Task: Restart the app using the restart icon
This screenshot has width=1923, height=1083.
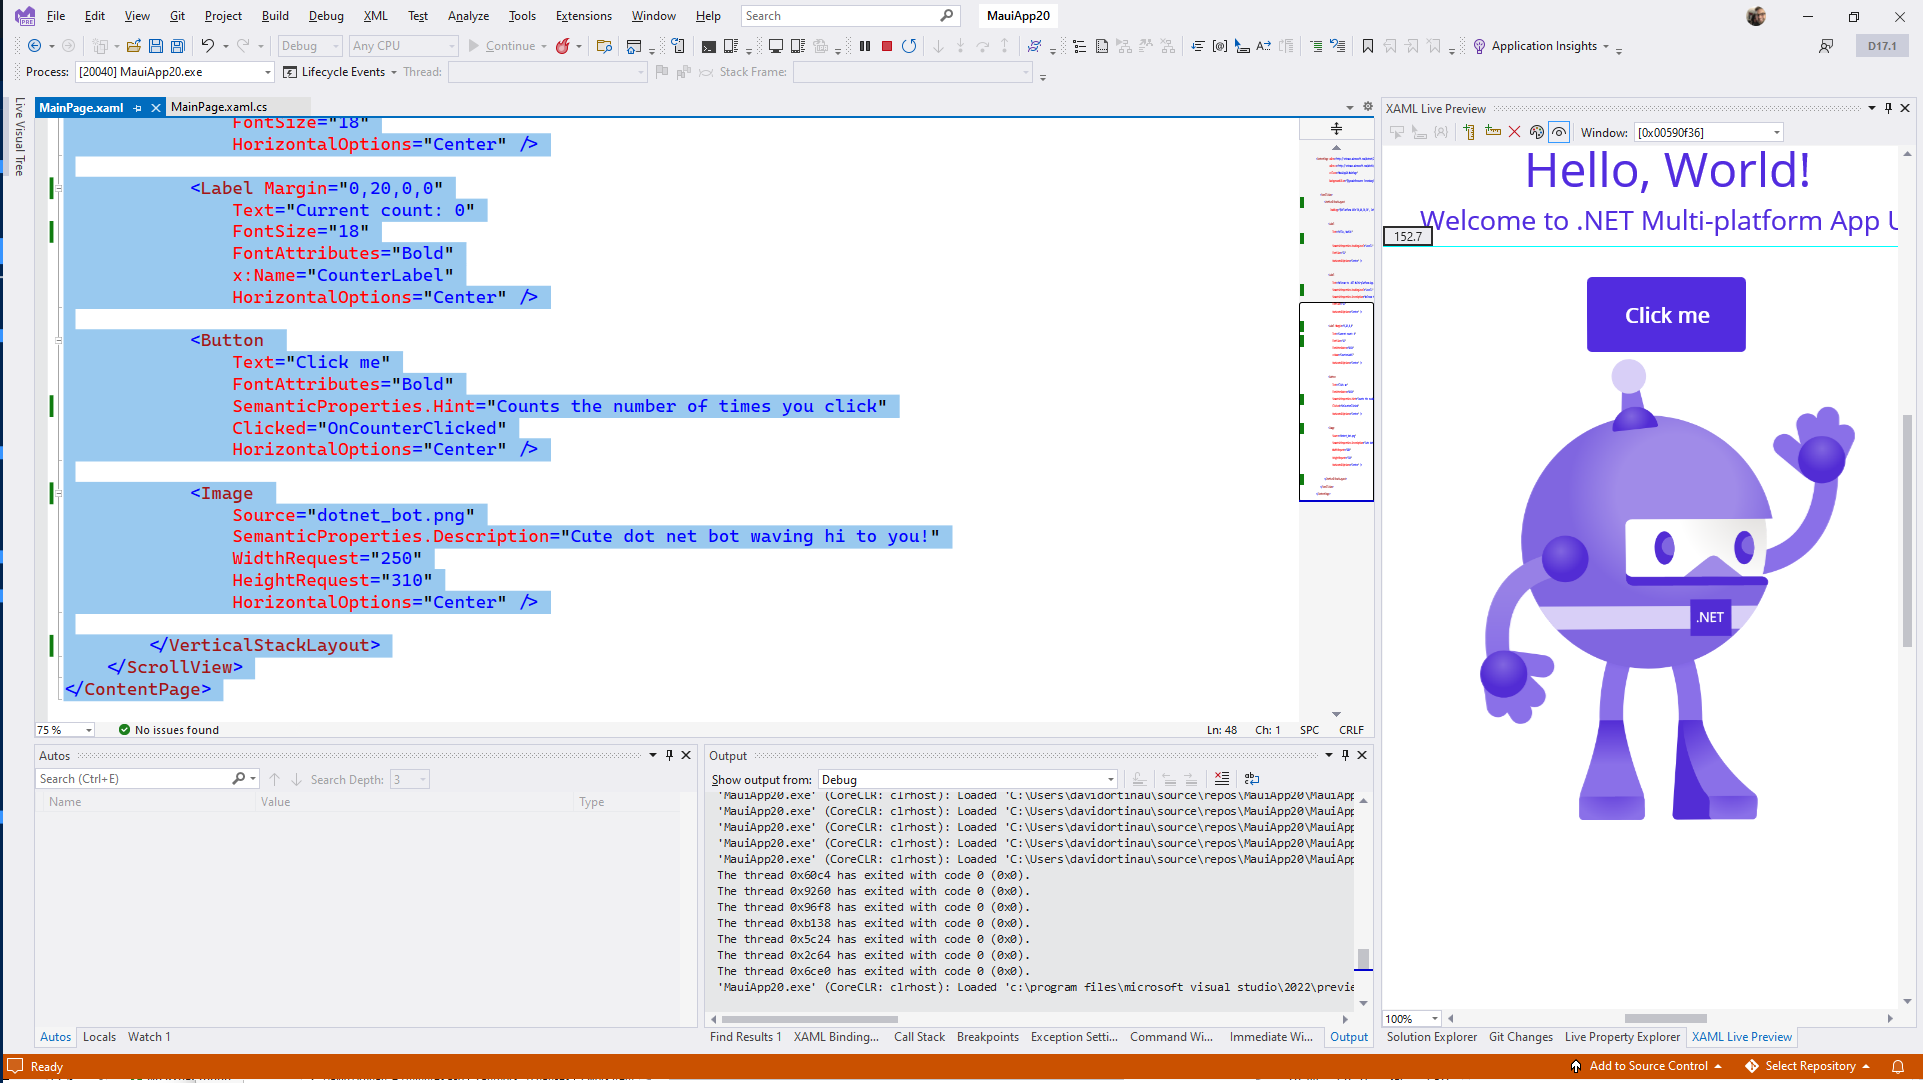Action: 909,46
